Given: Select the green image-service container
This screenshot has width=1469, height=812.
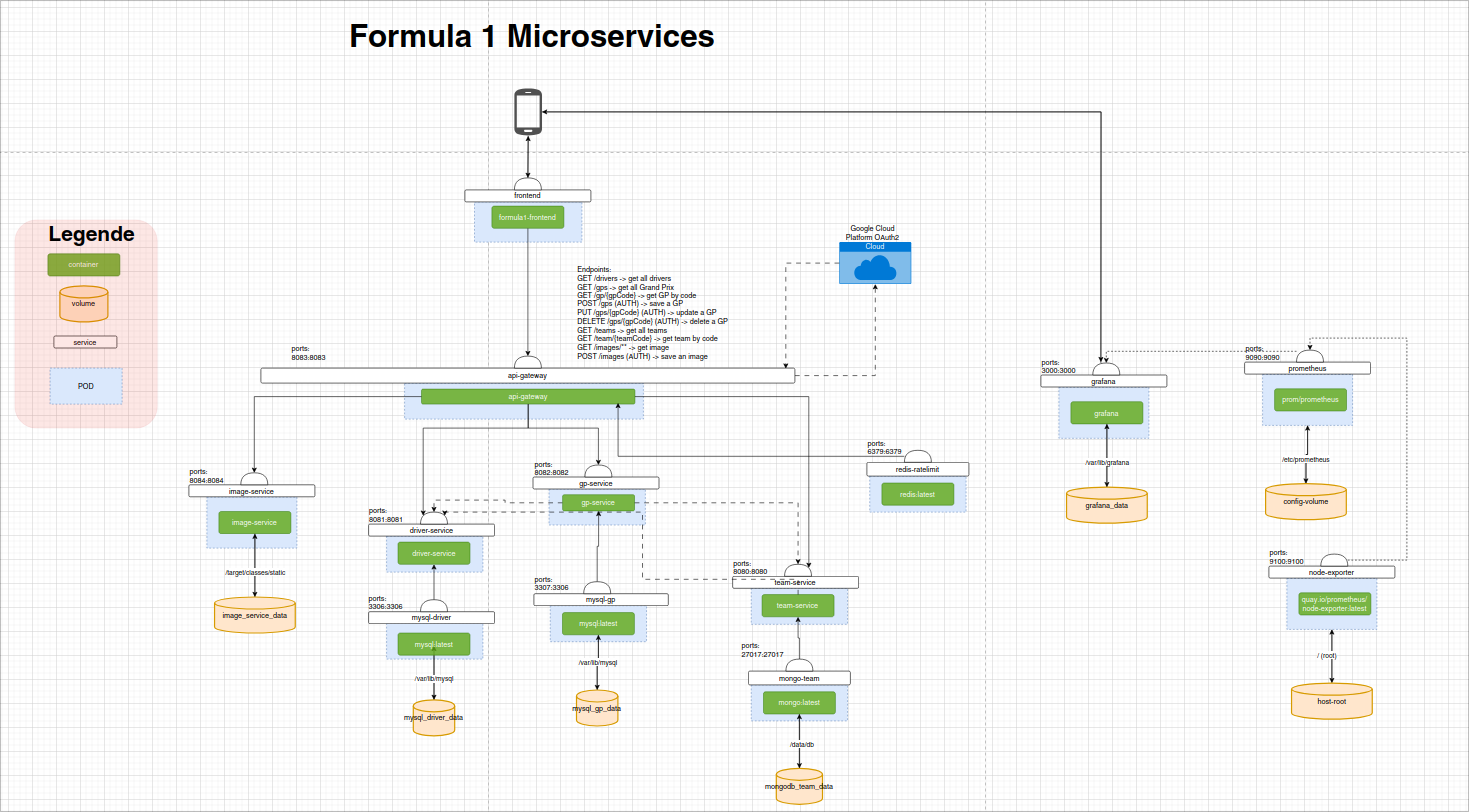Looking at the screenshot, I should [x=254, y=522].
